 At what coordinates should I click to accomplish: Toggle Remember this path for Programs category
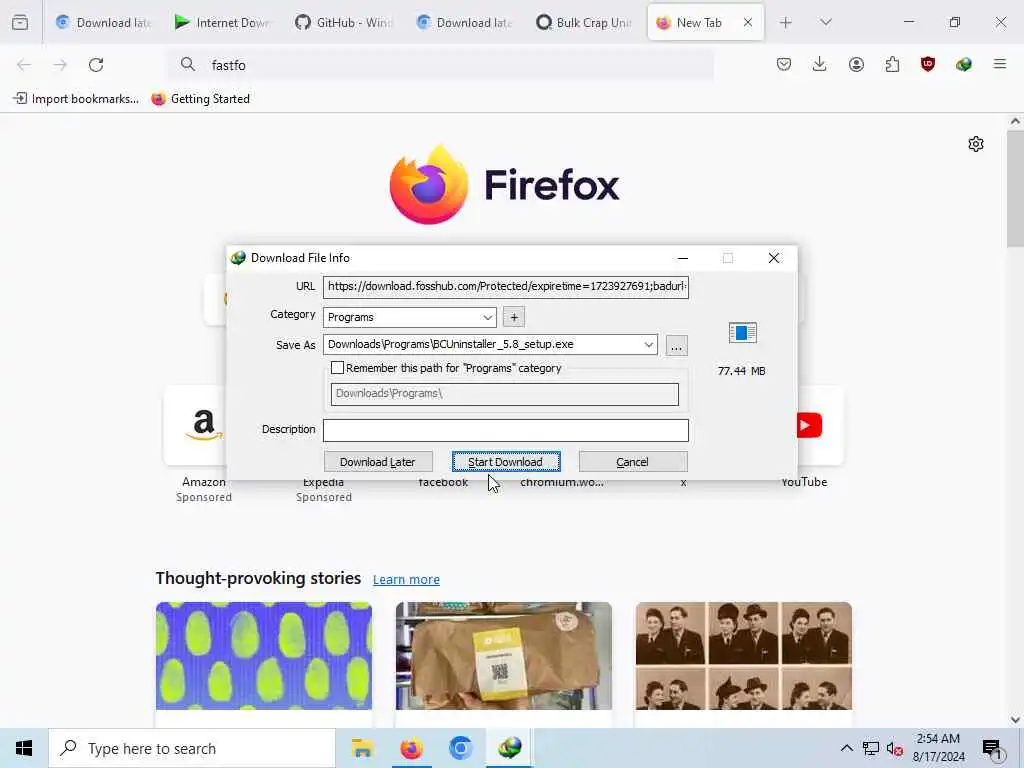click(x=338, y=368)
